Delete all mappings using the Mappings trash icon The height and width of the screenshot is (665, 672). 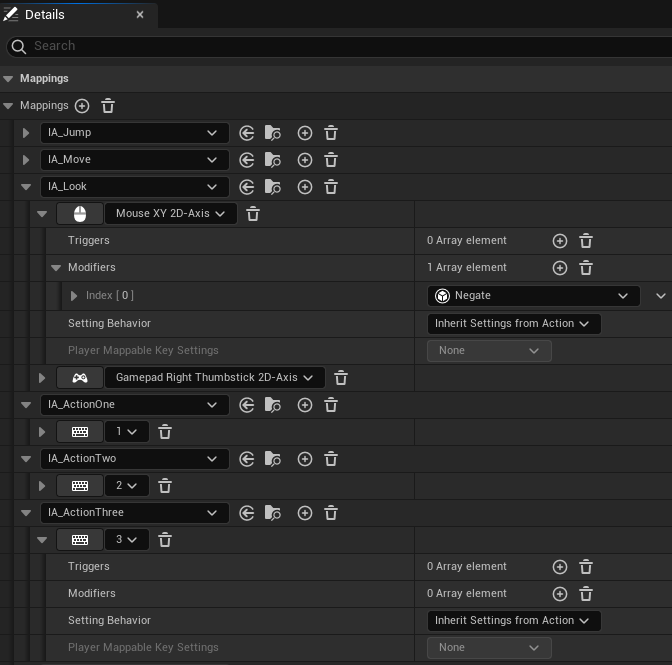[108, 106]
